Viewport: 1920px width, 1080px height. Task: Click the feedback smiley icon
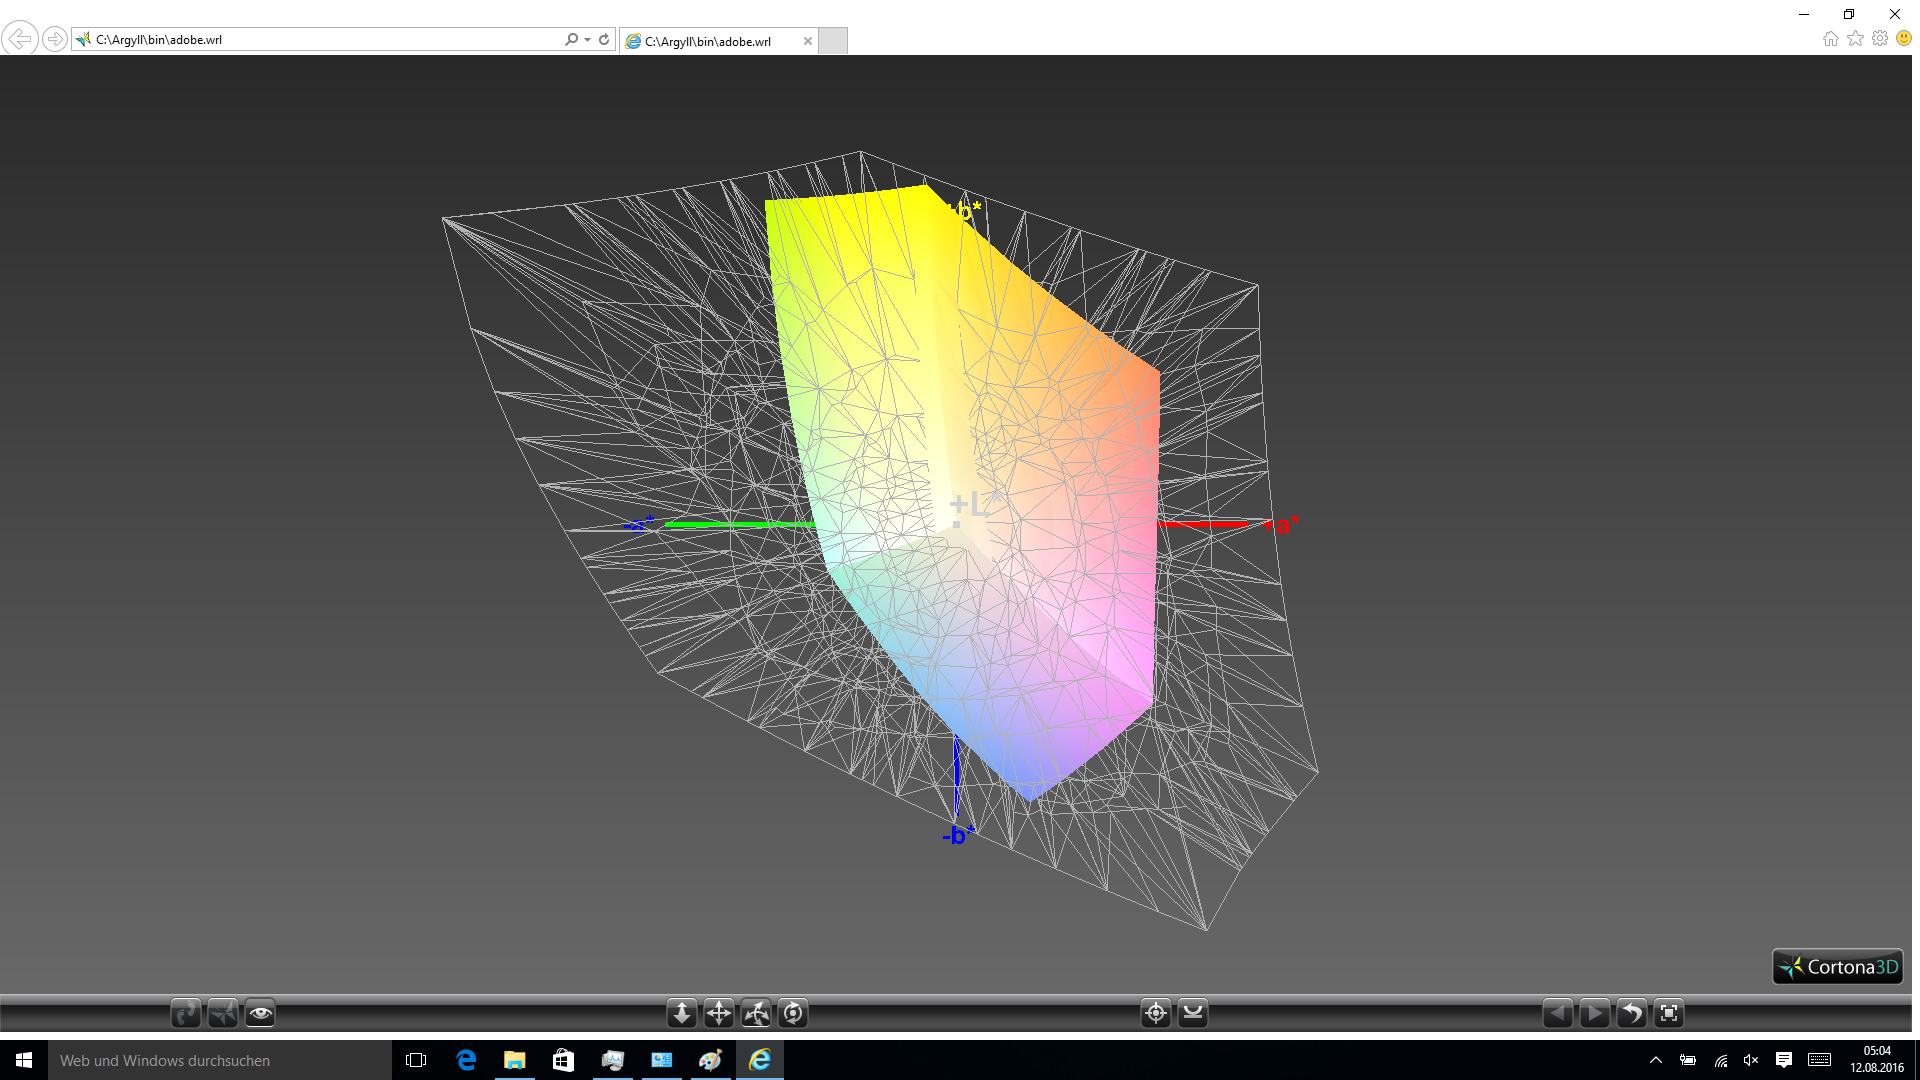pyautogui.click(x=1904, y=39)
